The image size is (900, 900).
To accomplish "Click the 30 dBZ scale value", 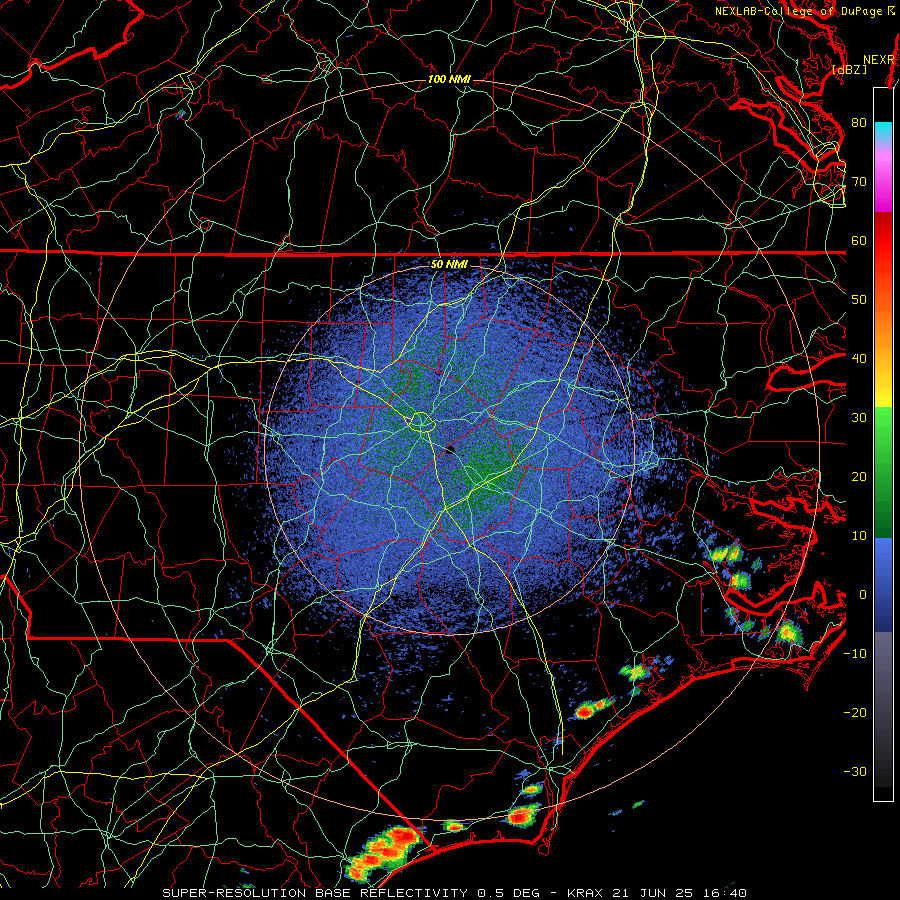I will click(x=859, y=417).
